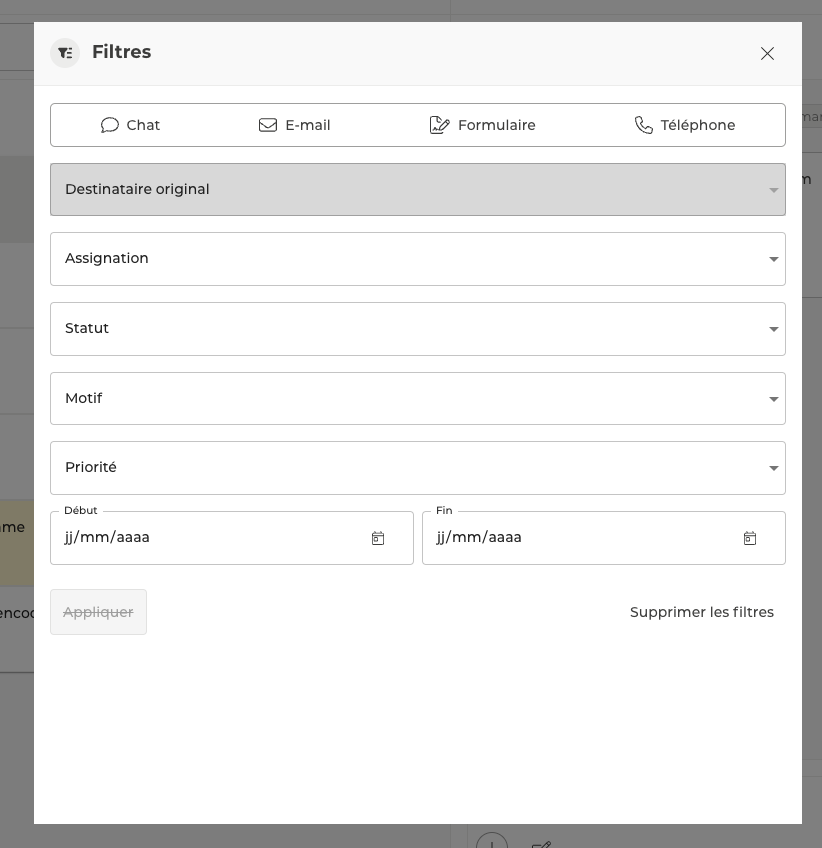The height and width of the screenshot is (848, 822).
Task: Open the Fin calendar picker icon
Action: click(x=750, y=538)
